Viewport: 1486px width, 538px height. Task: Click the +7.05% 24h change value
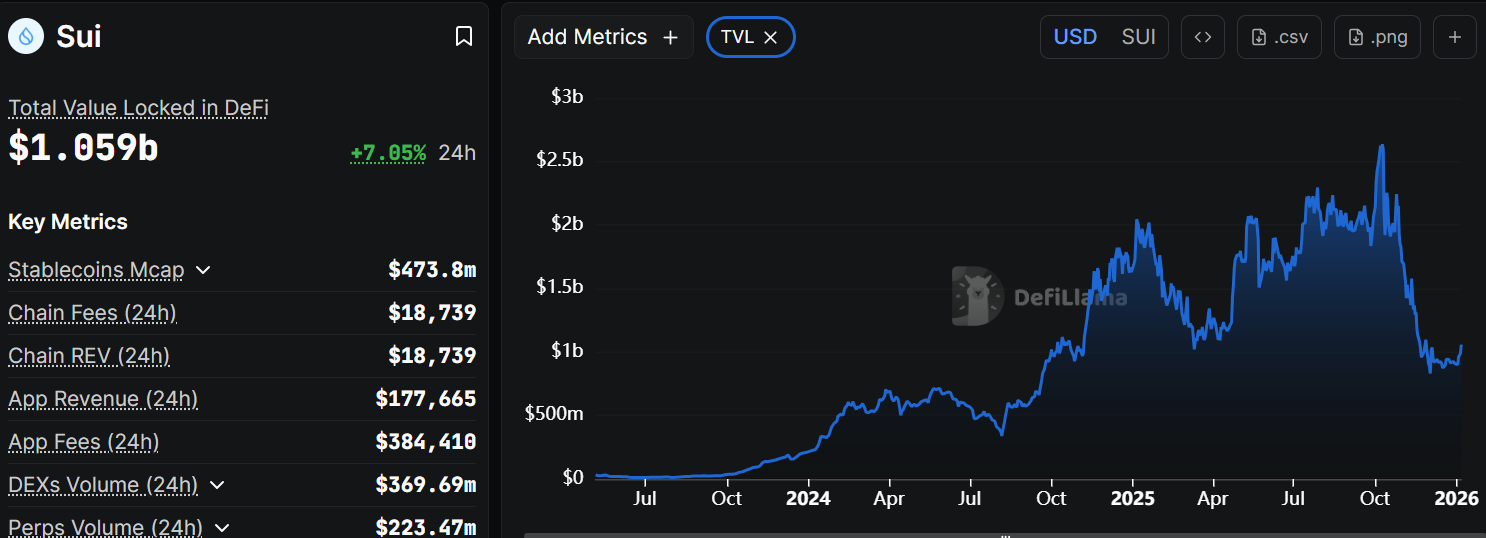388,153
